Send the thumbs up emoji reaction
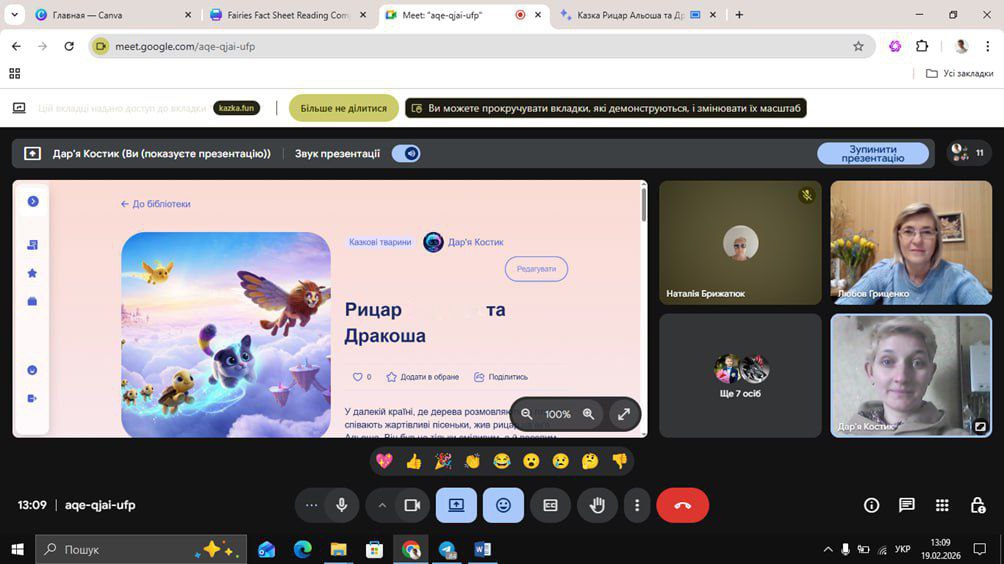This screenshot has width=1004, height=564. [413, 461]
